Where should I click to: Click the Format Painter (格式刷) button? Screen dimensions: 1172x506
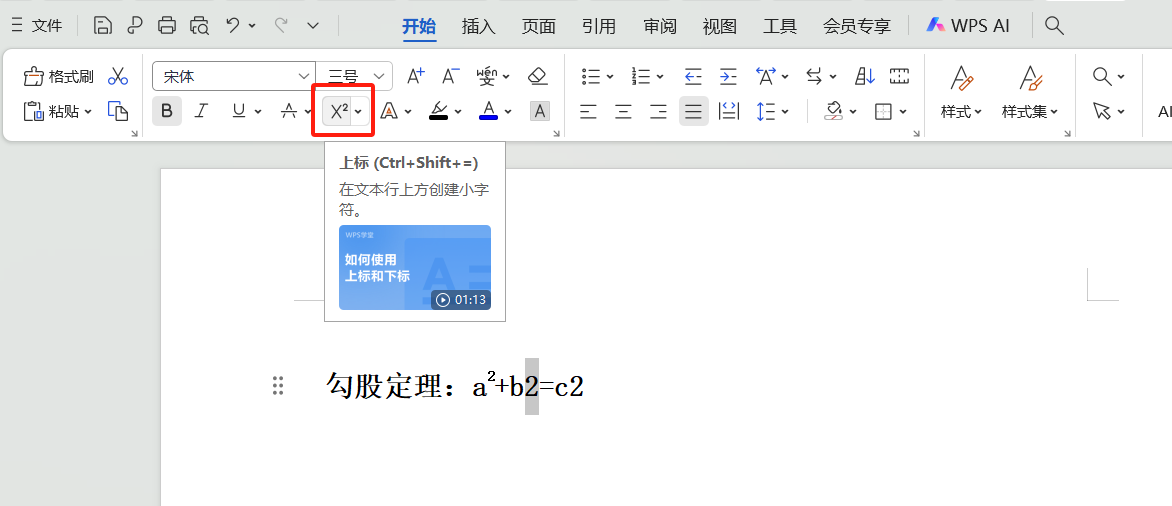[58, 76]
